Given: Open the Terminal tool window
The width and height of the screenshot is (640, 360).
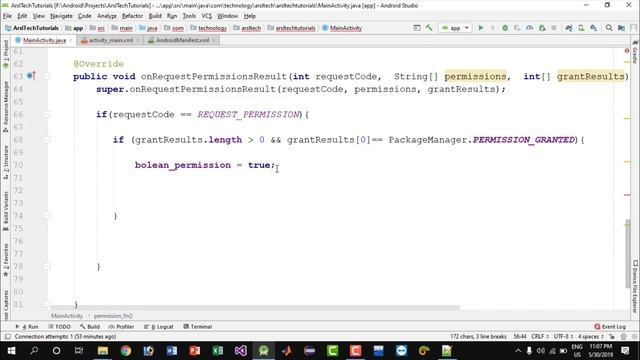Looking at the screenshot, I should 198,327.
